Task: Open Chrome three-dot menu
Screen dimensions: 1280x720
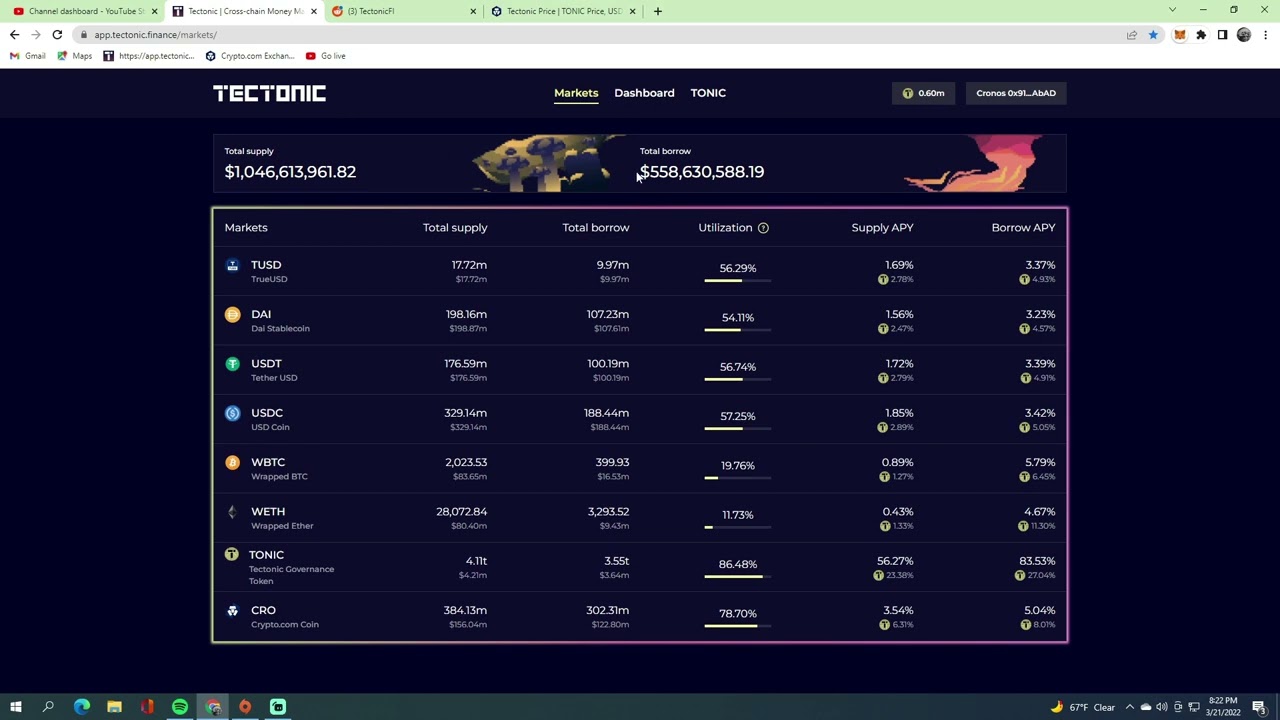Action: pyautogui.click(x=1265, y=35)
